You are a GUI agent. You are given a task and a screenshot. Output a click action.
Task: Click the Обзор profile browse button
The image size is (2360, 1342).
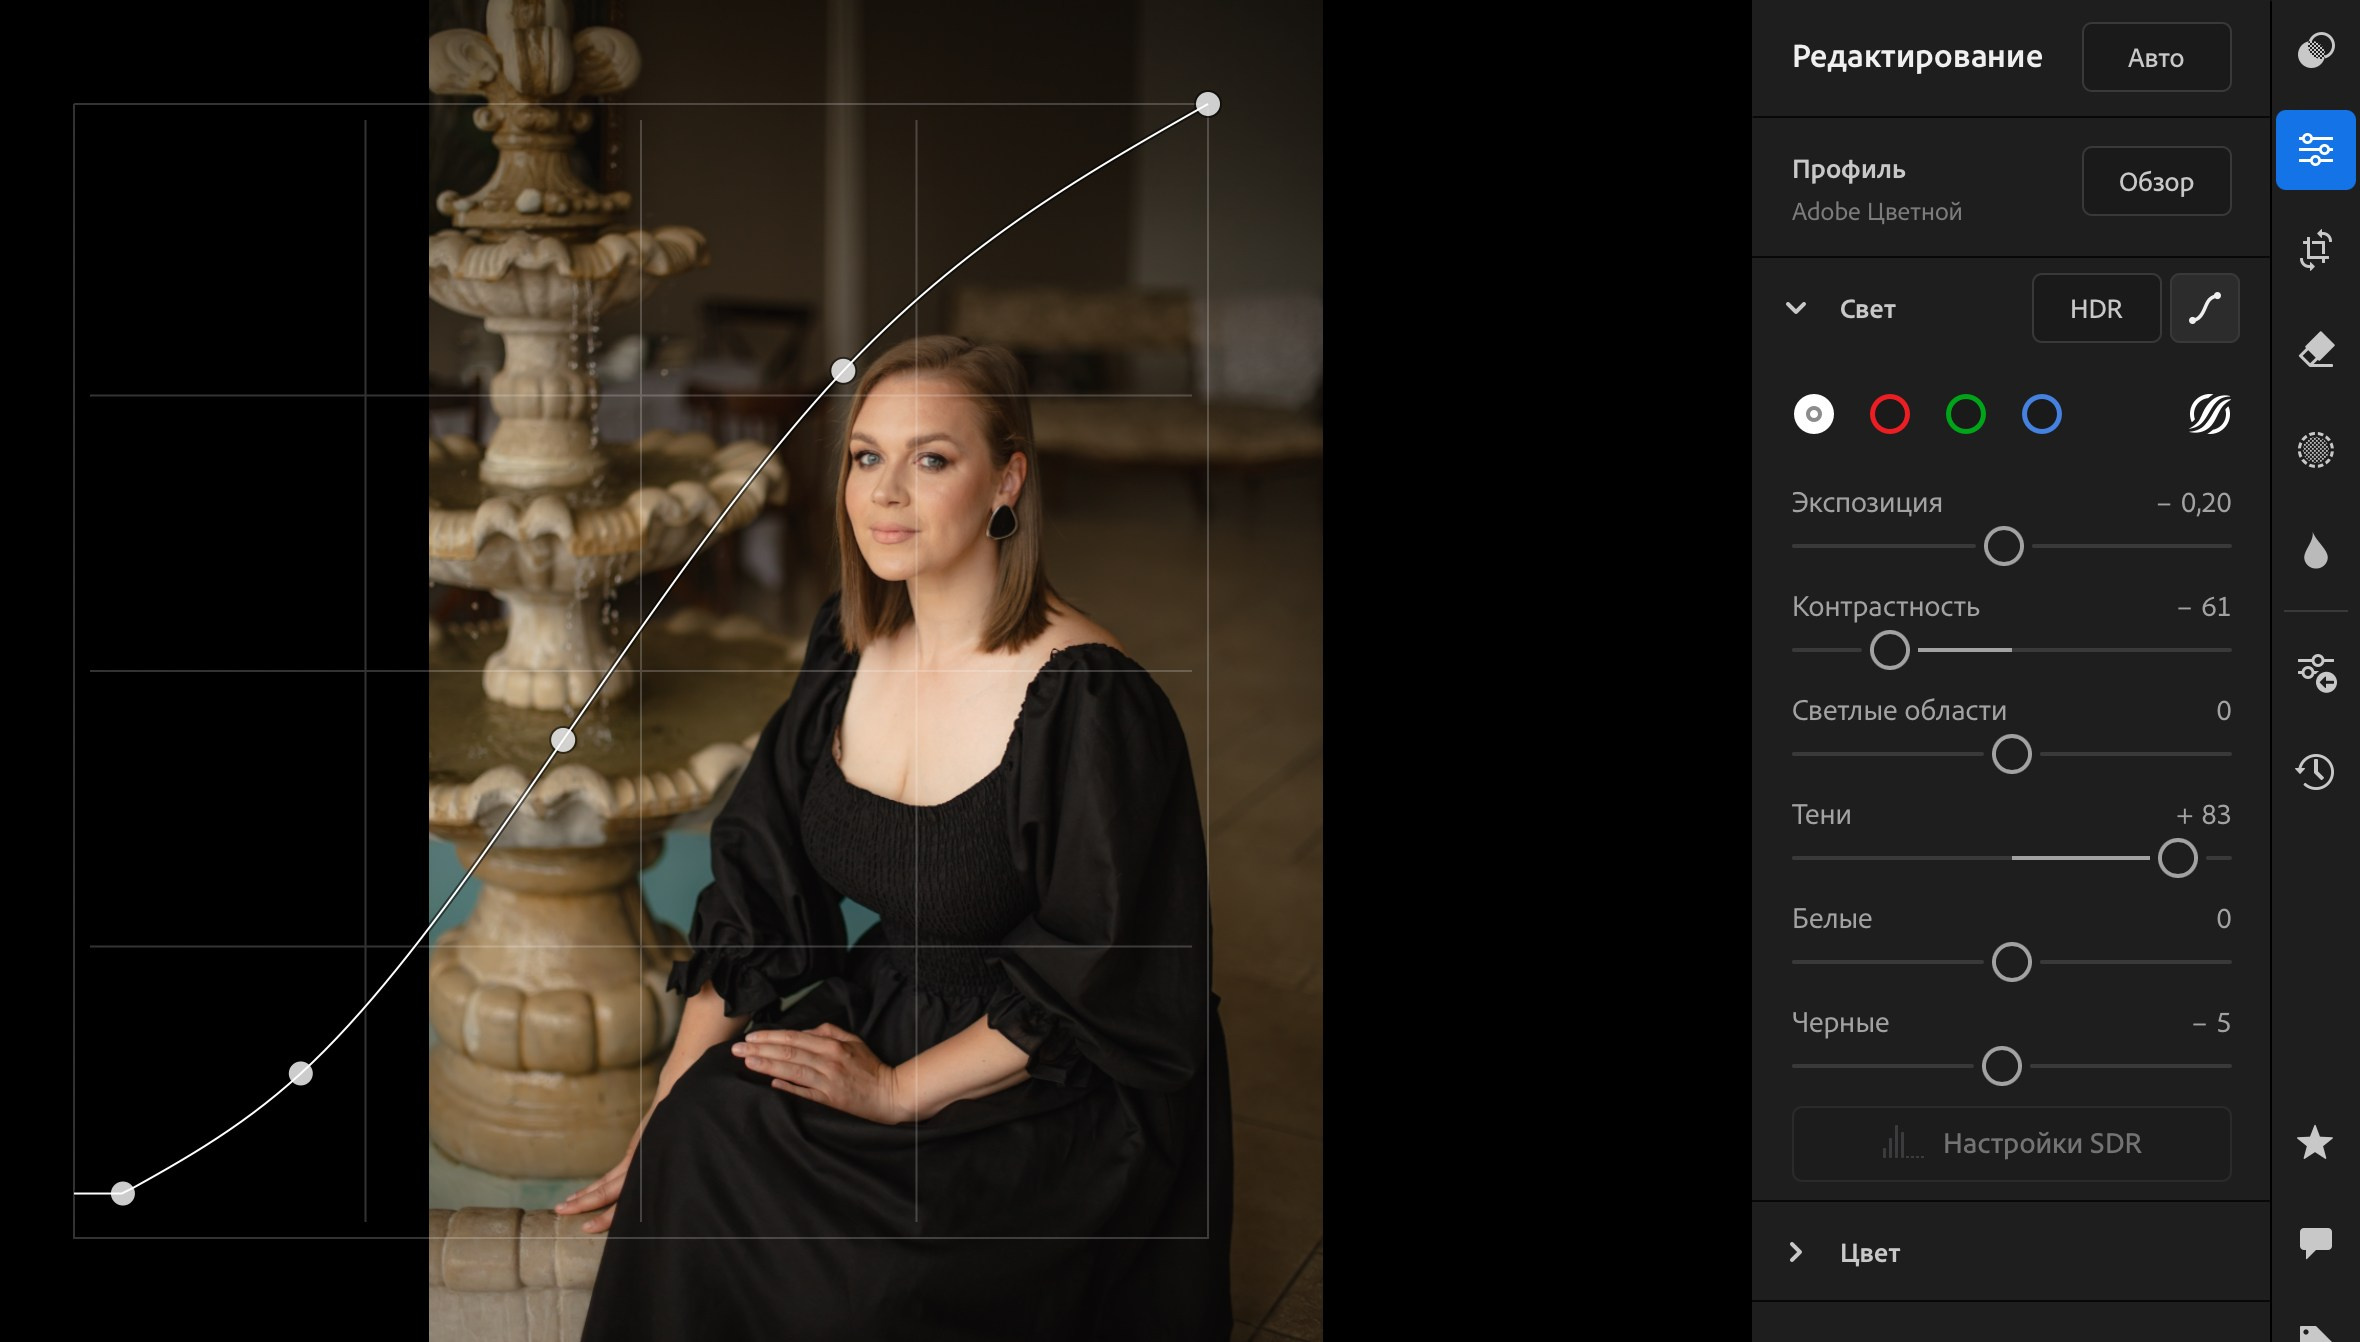tap(2156, 182)
